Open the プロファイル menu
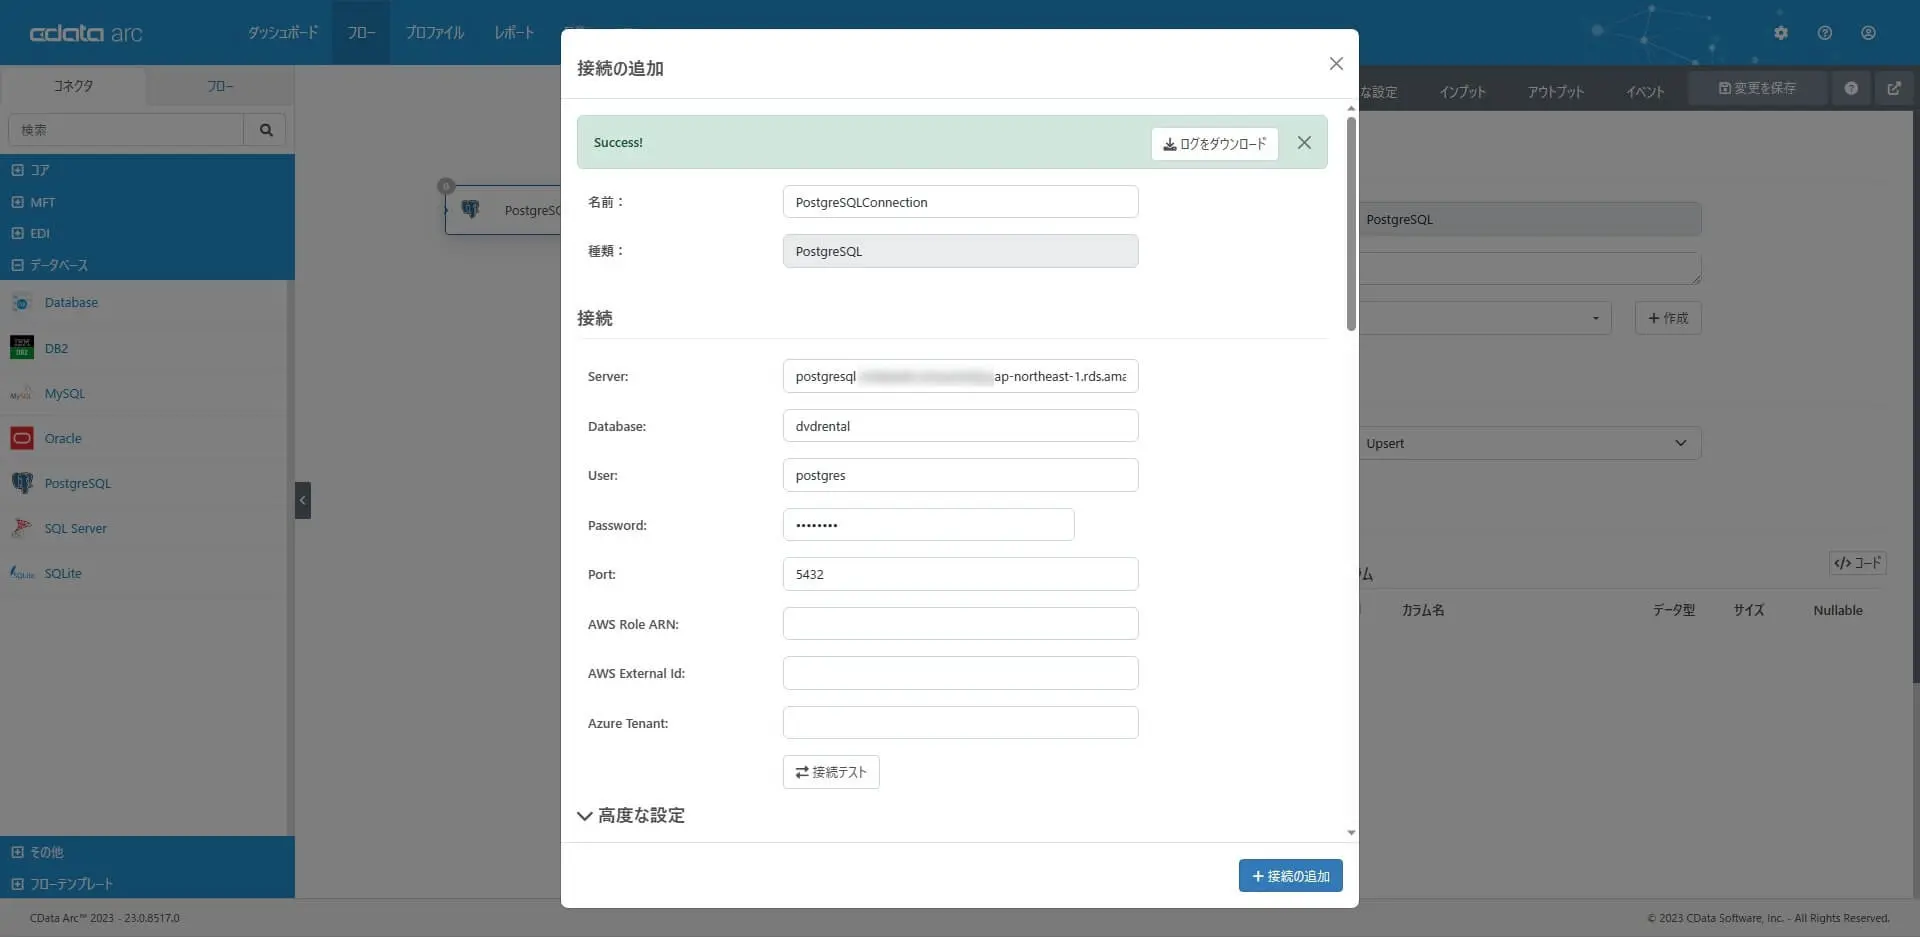1920x937 pixels. pyautogui.click(x=435, y=33)
